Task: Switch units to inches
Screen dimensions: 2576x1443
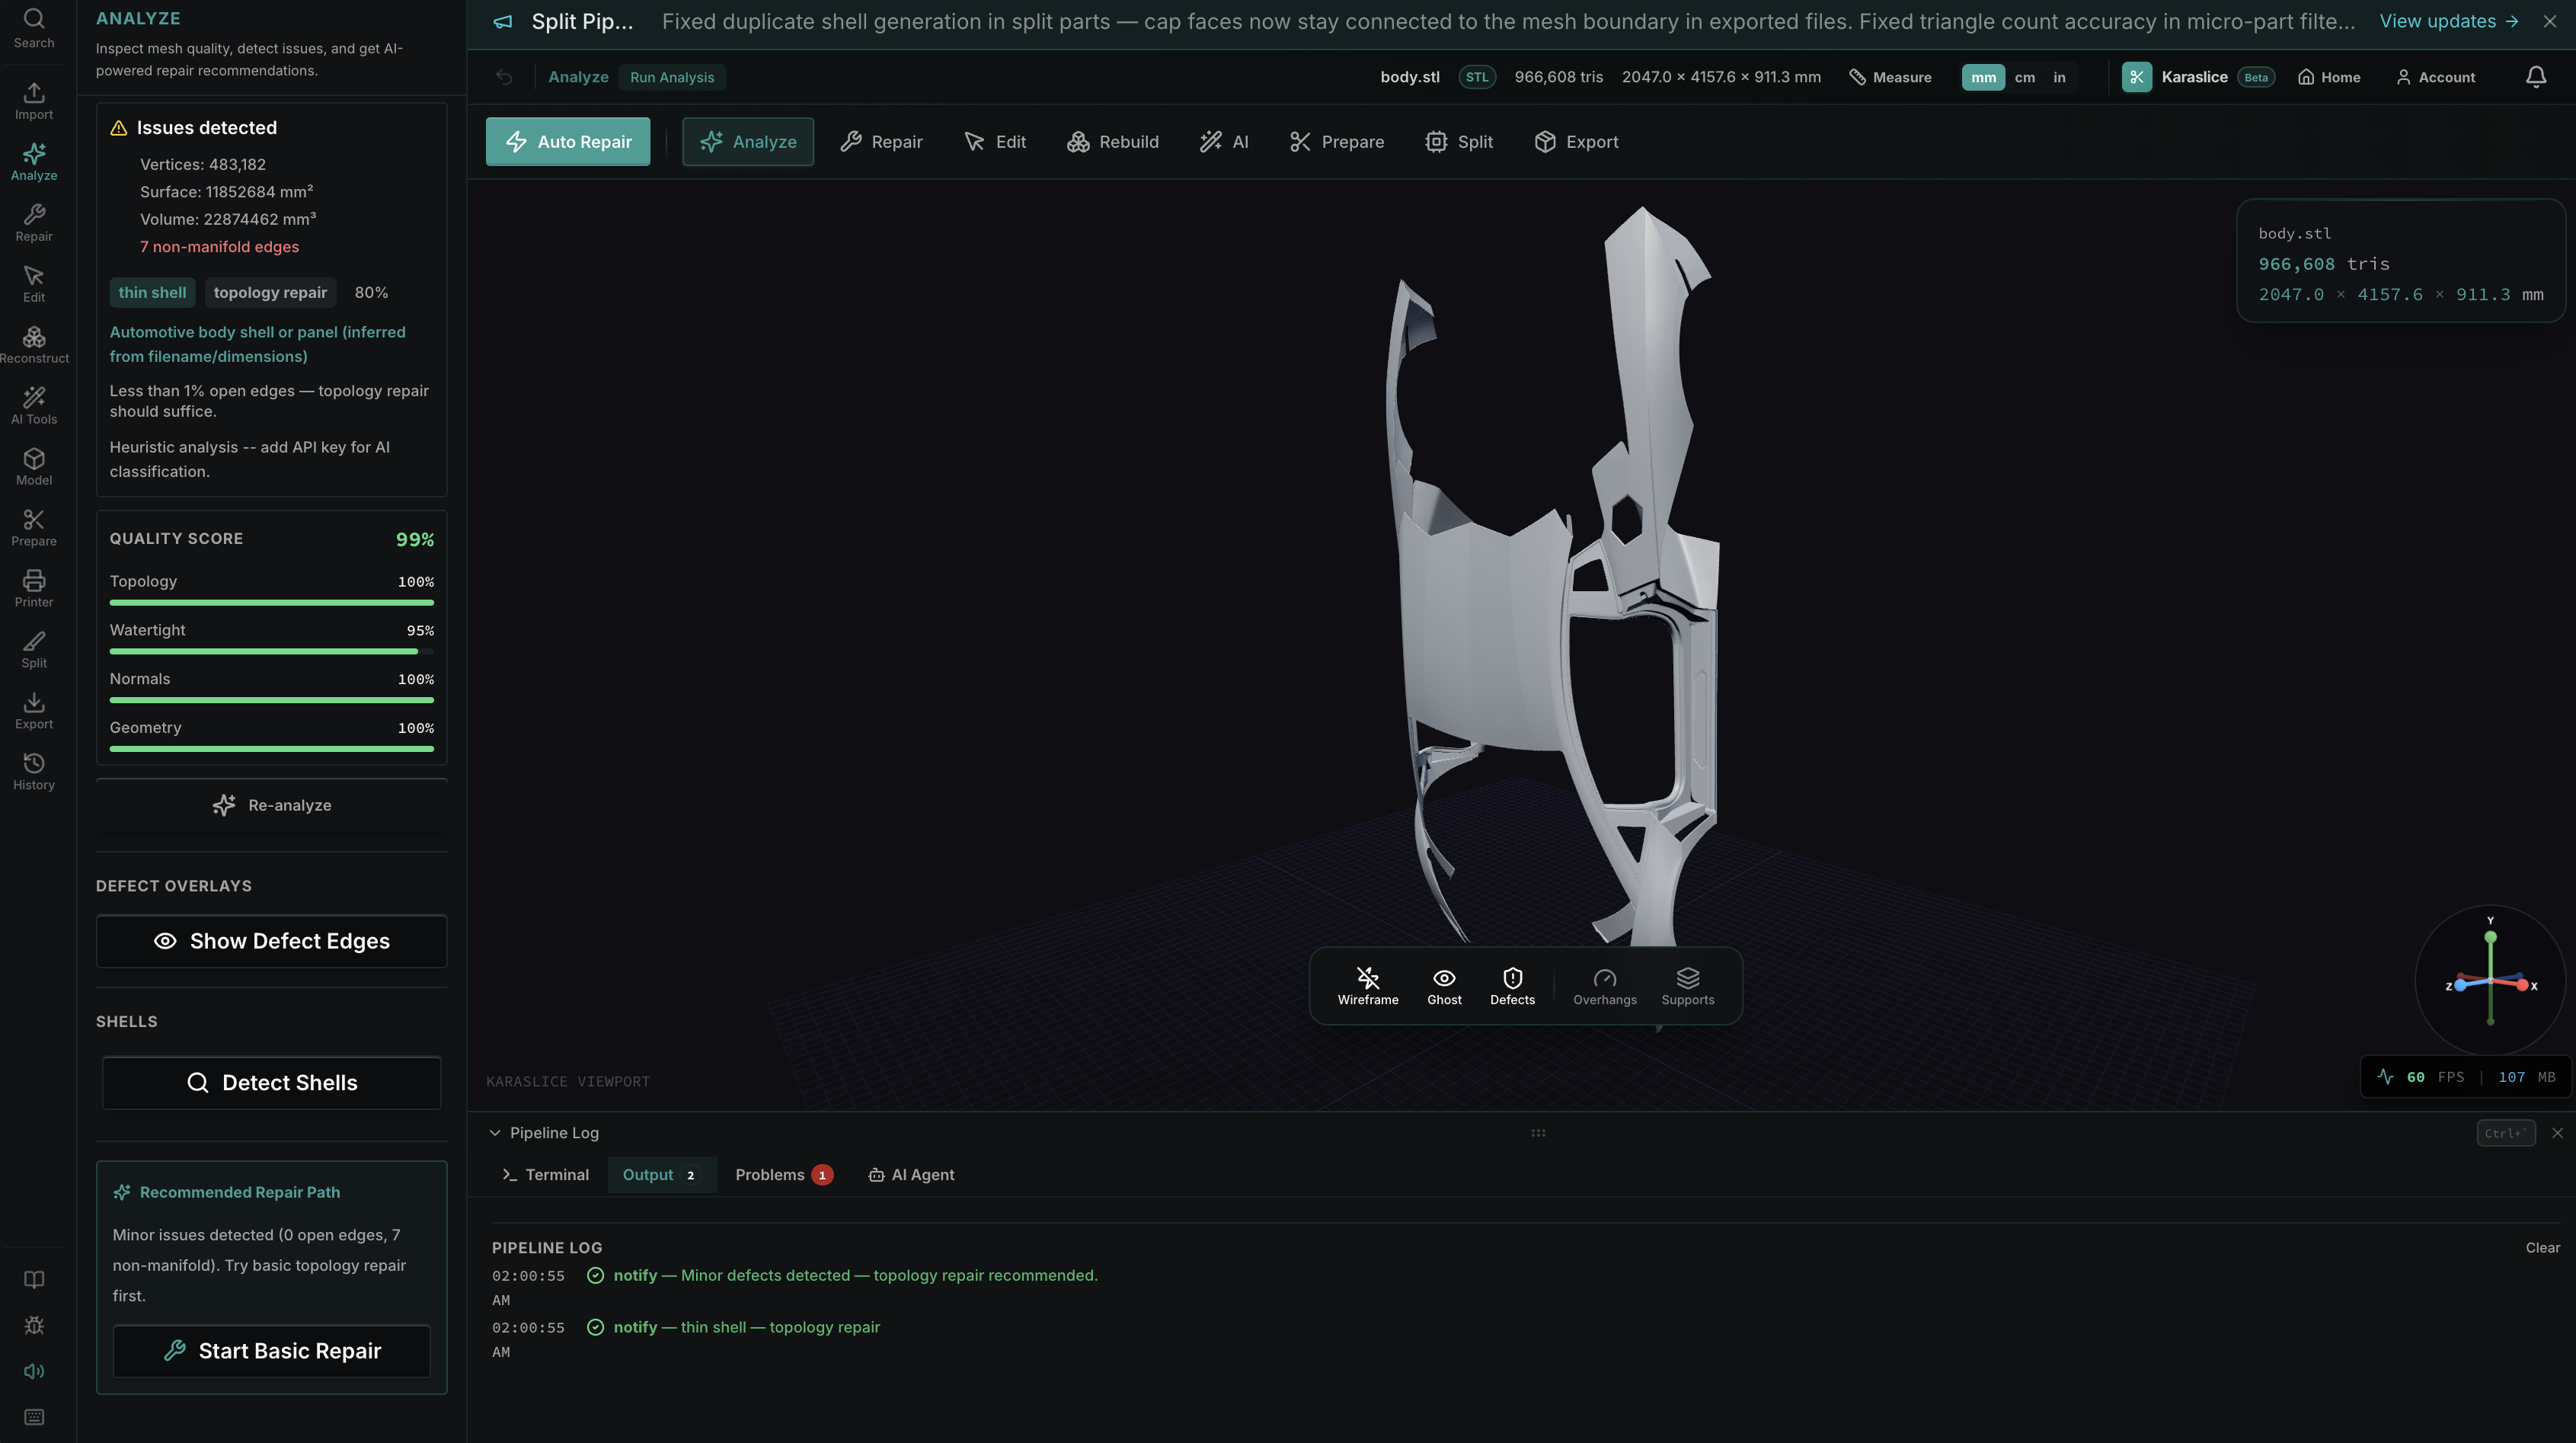Action: click(2059, 77)
